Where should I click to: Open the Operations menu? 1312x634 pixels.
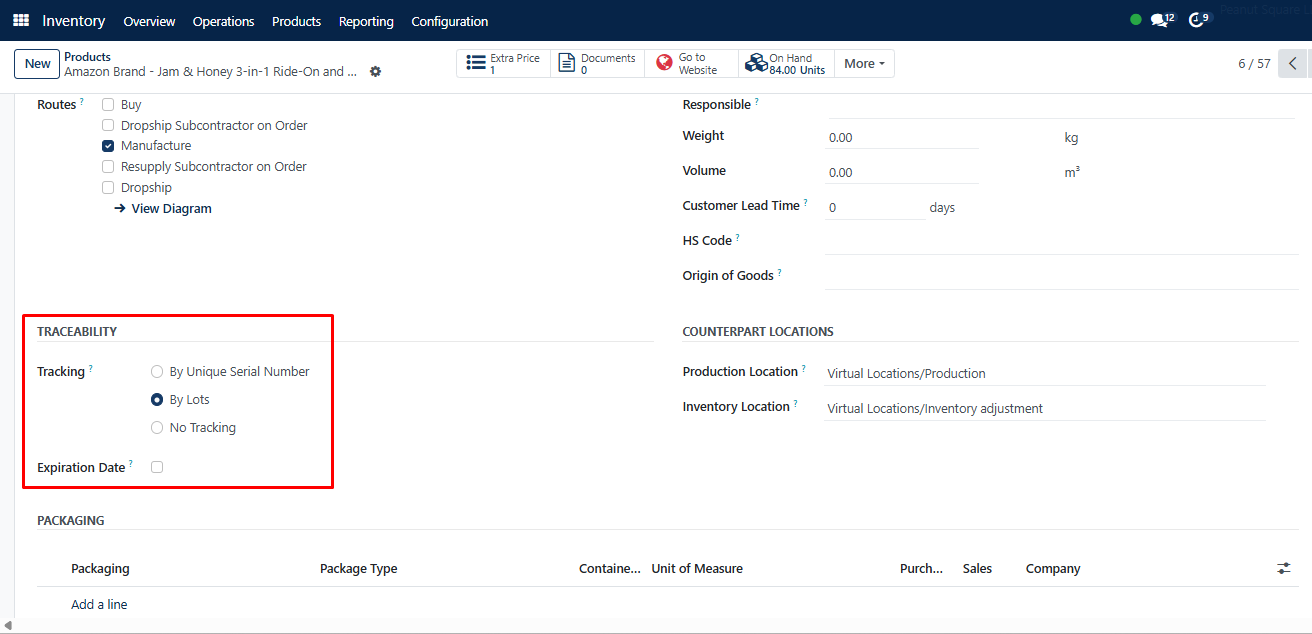click(x=223, y=21)
